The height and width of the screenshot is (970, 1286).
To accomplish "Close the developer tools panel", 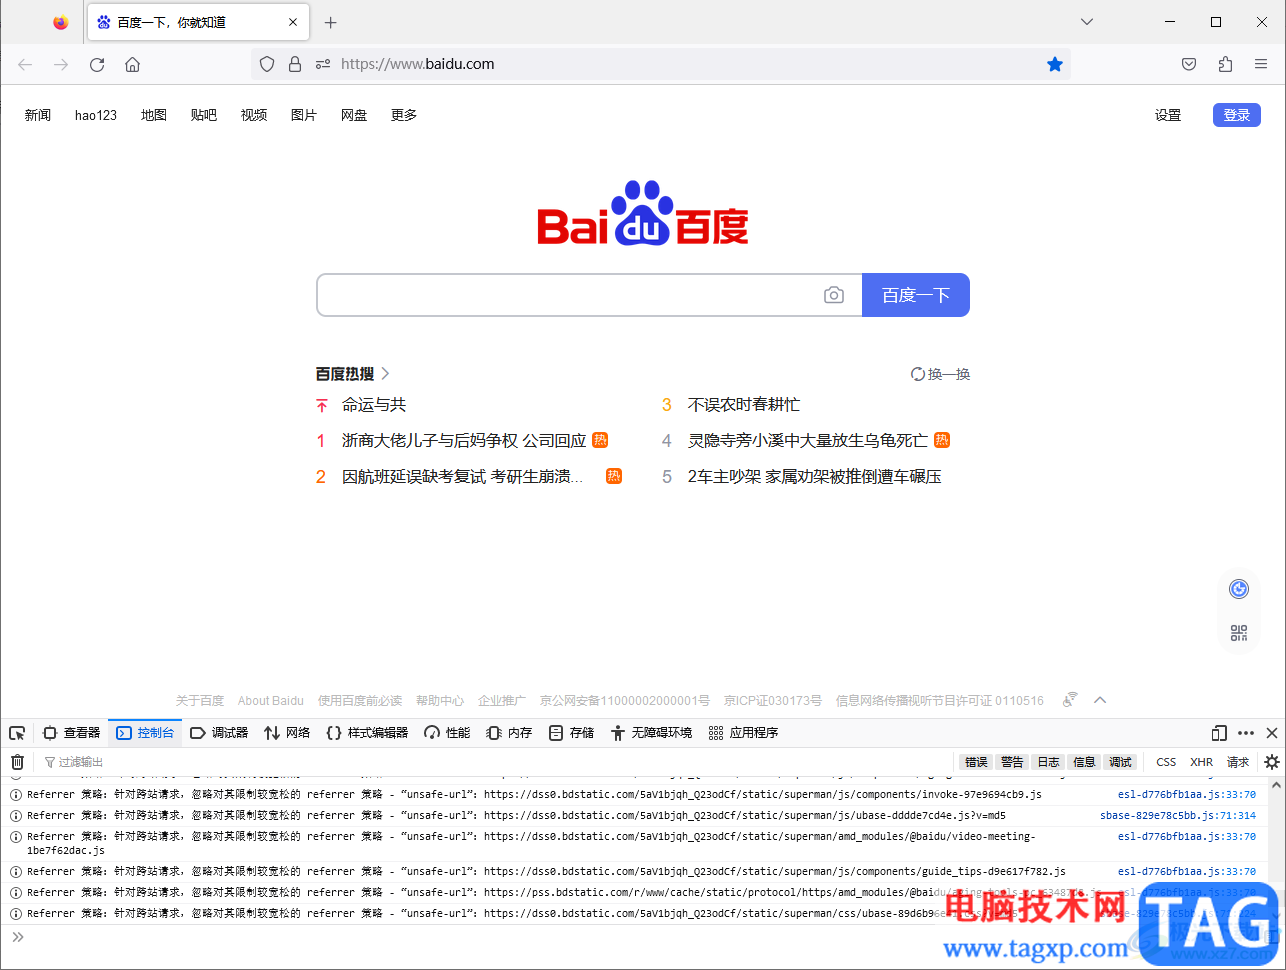I will pyautogui.click(x=1272, y=733).
